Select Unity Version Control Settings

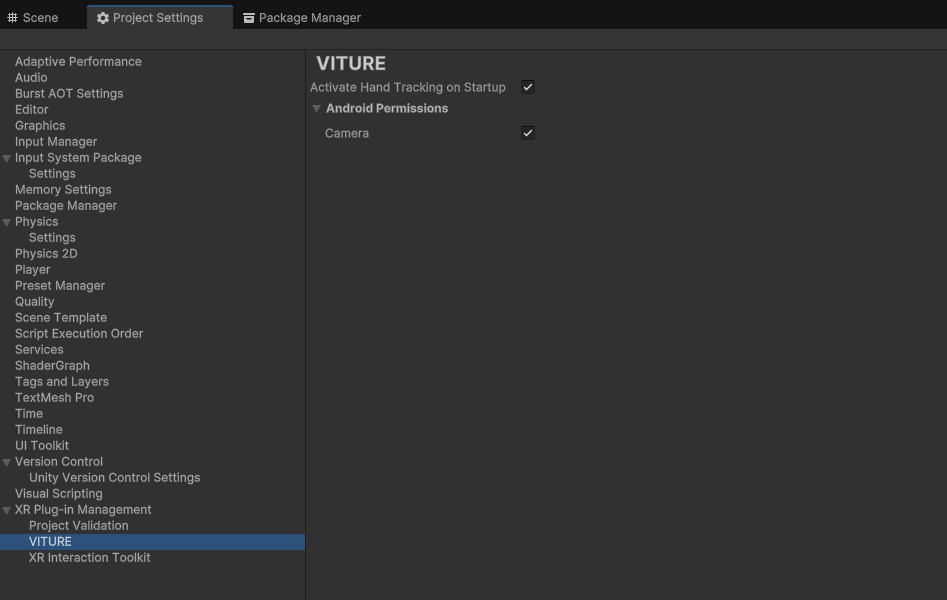(x=114, y=478)
